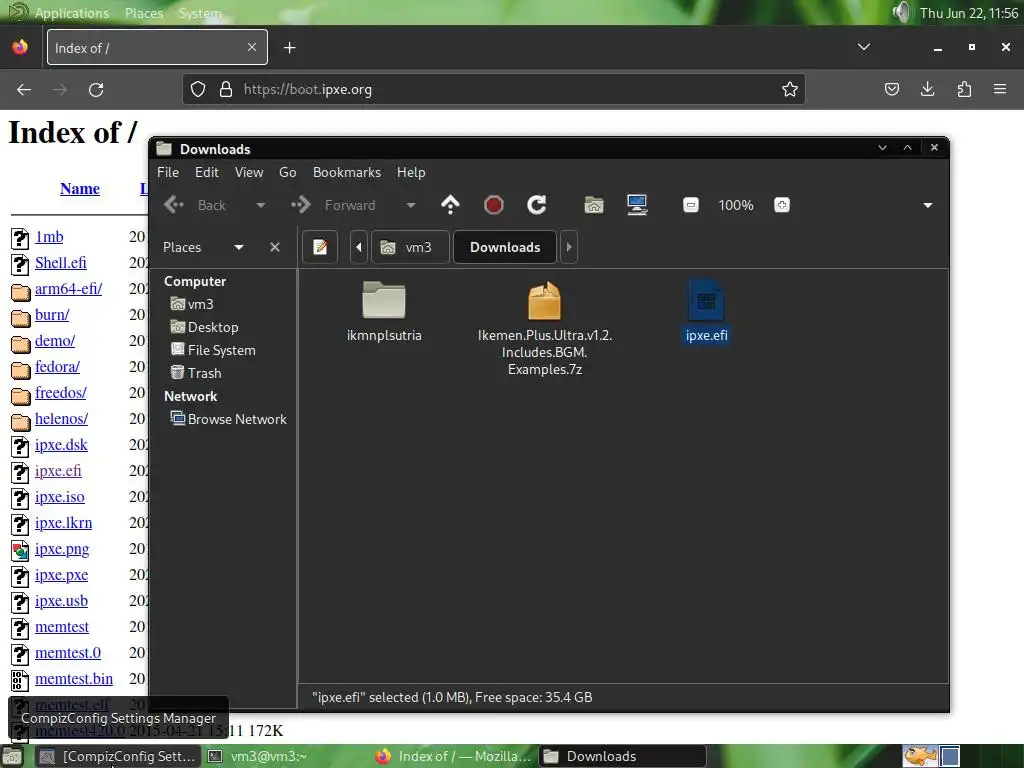
Task: Switch to vm3@vm3 terminal in taskbar
Action: click(258, 756)
